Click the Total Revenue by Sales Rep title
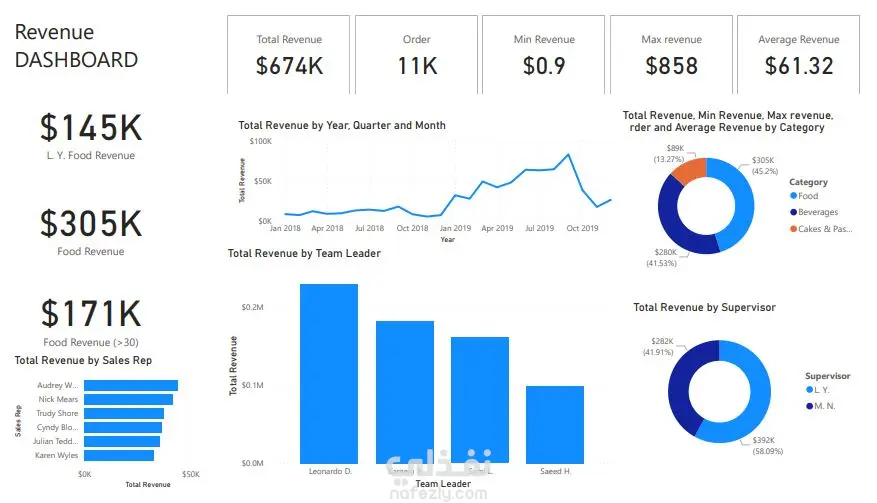 click(83, 360)
